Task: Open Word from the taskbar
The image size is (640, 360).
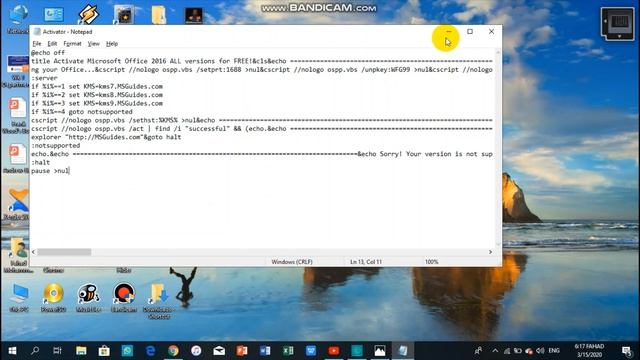Action: click(265, 351)
